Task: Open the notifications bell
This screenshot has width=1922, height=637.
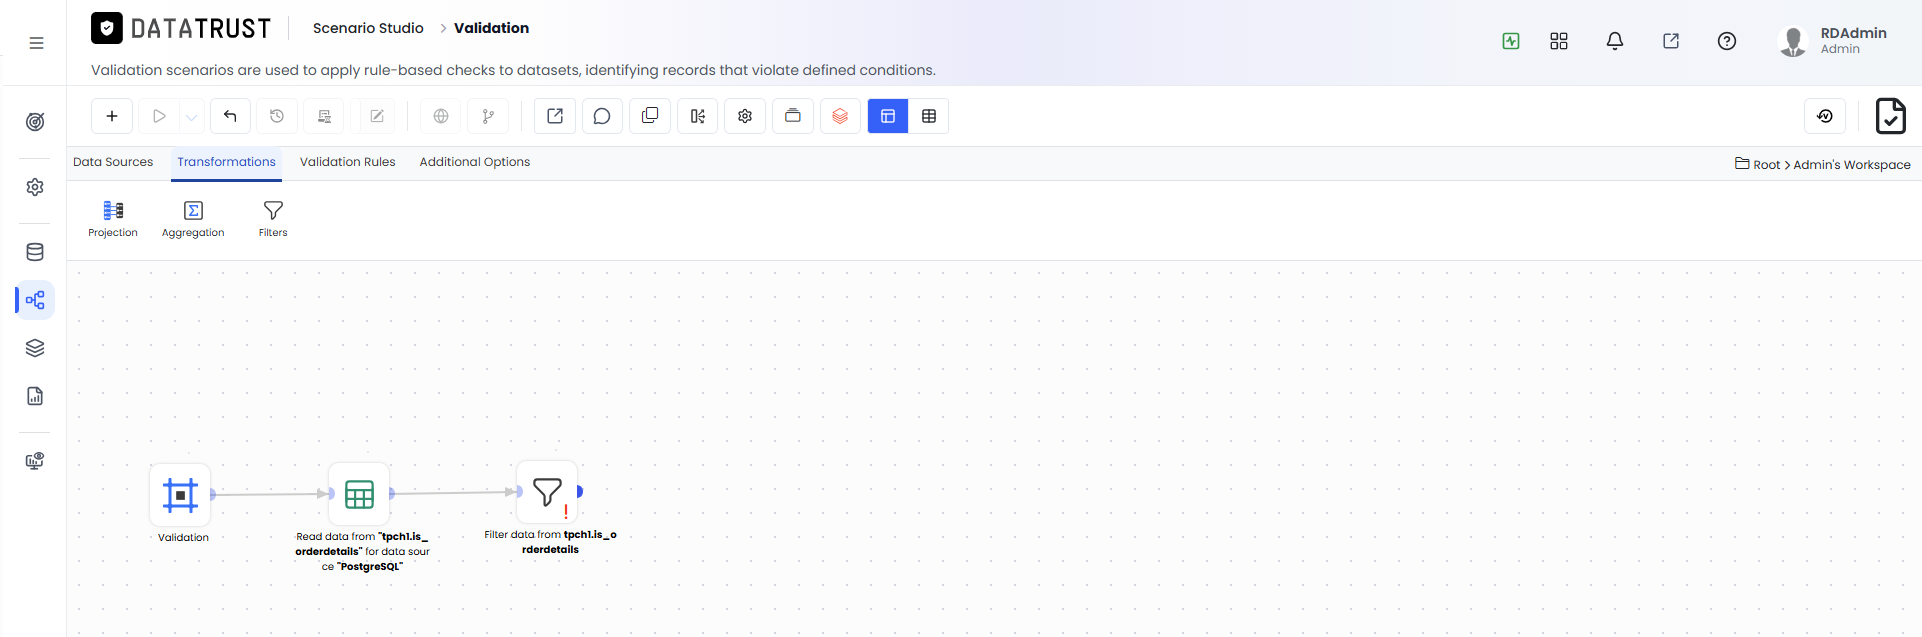Action: tap(1615, 41)
